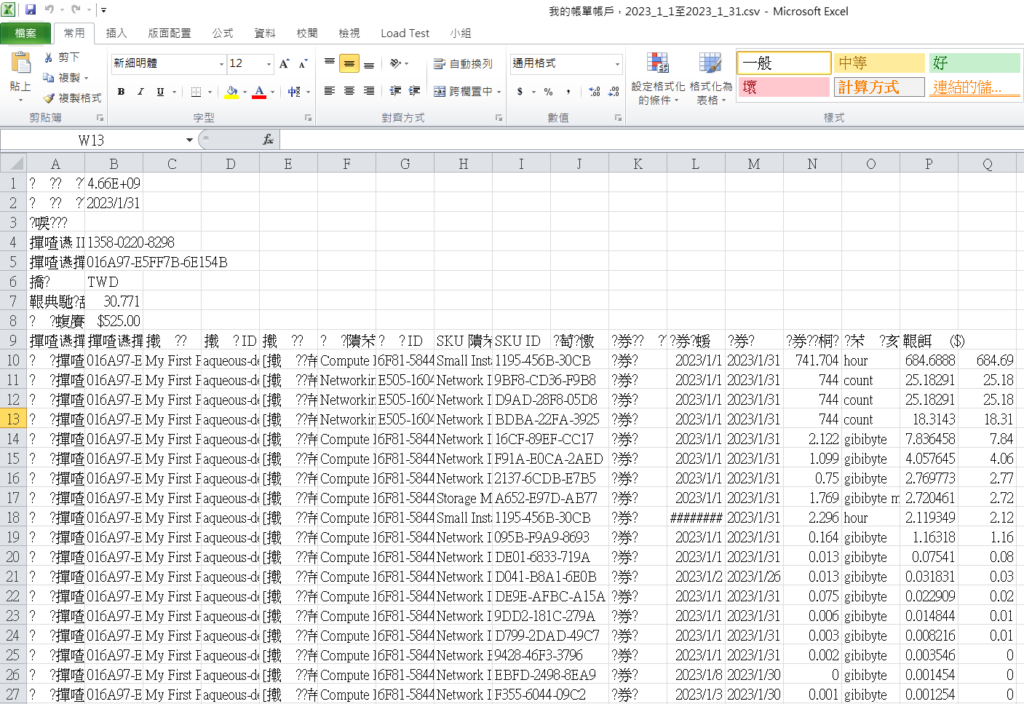Toggle Wrap Text (自動換列)

click(x=462, y=64)
